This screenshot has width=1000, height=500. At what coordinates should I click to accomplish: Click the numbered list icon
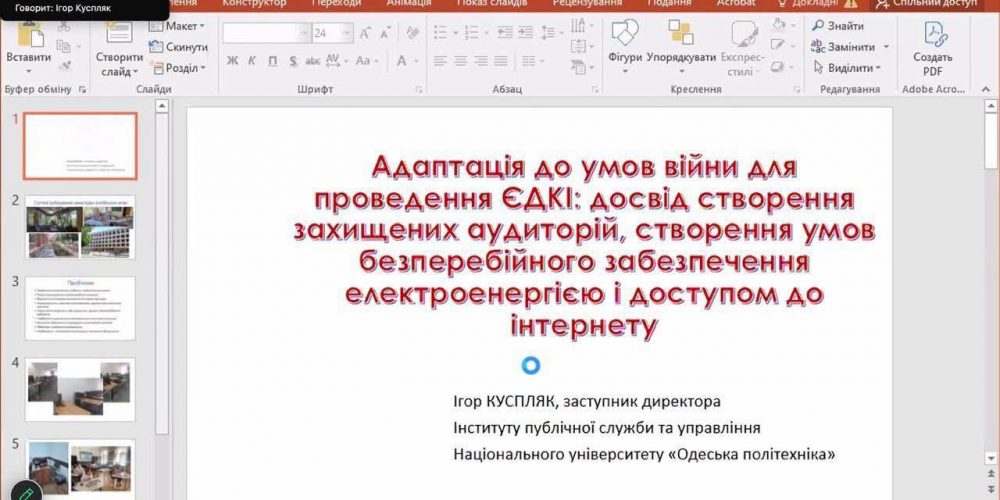pos(473,32)
